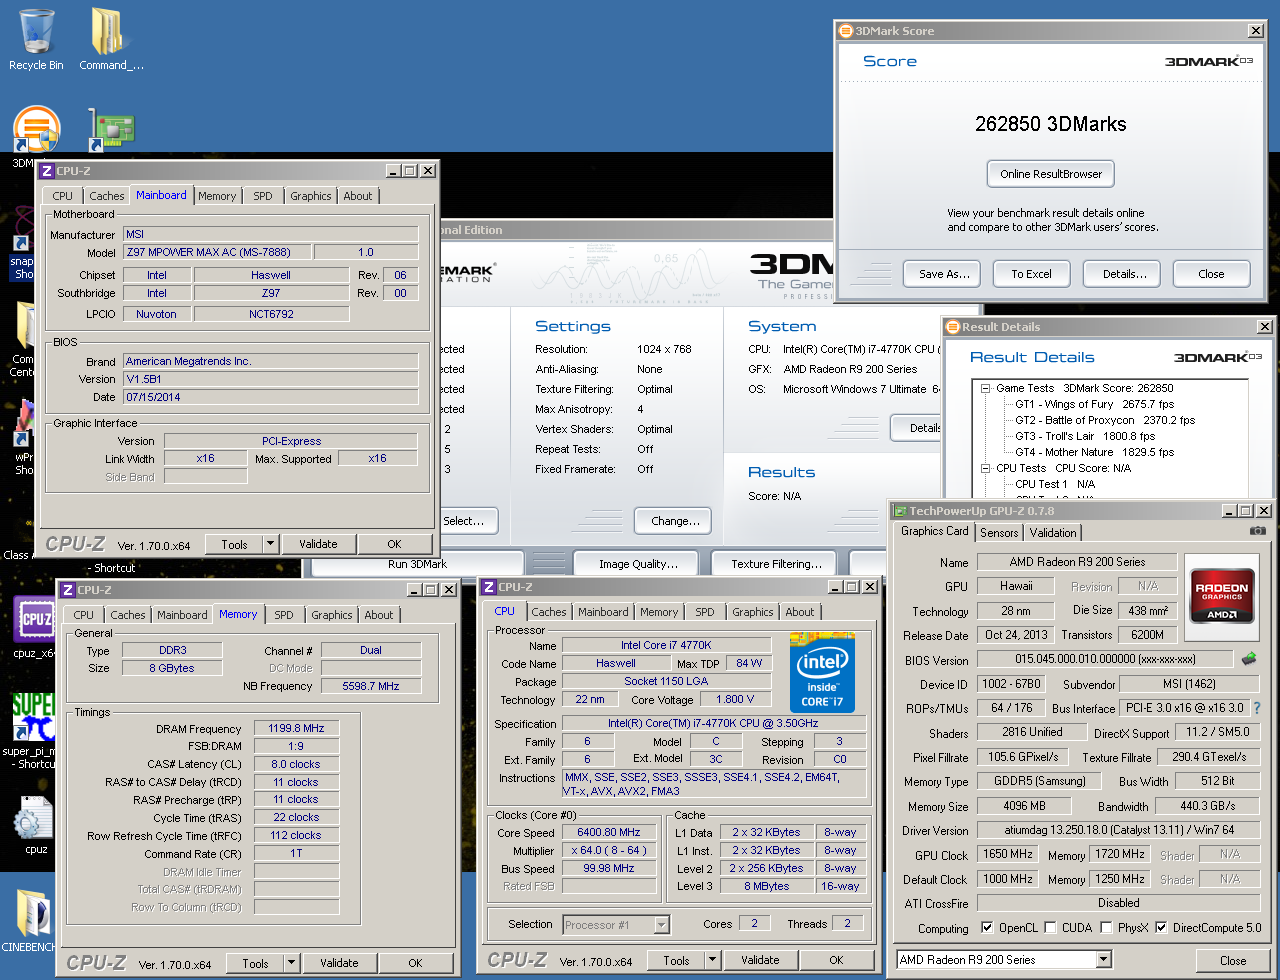
Task: Click the Image Quality... button
Action: pos(638,564)
